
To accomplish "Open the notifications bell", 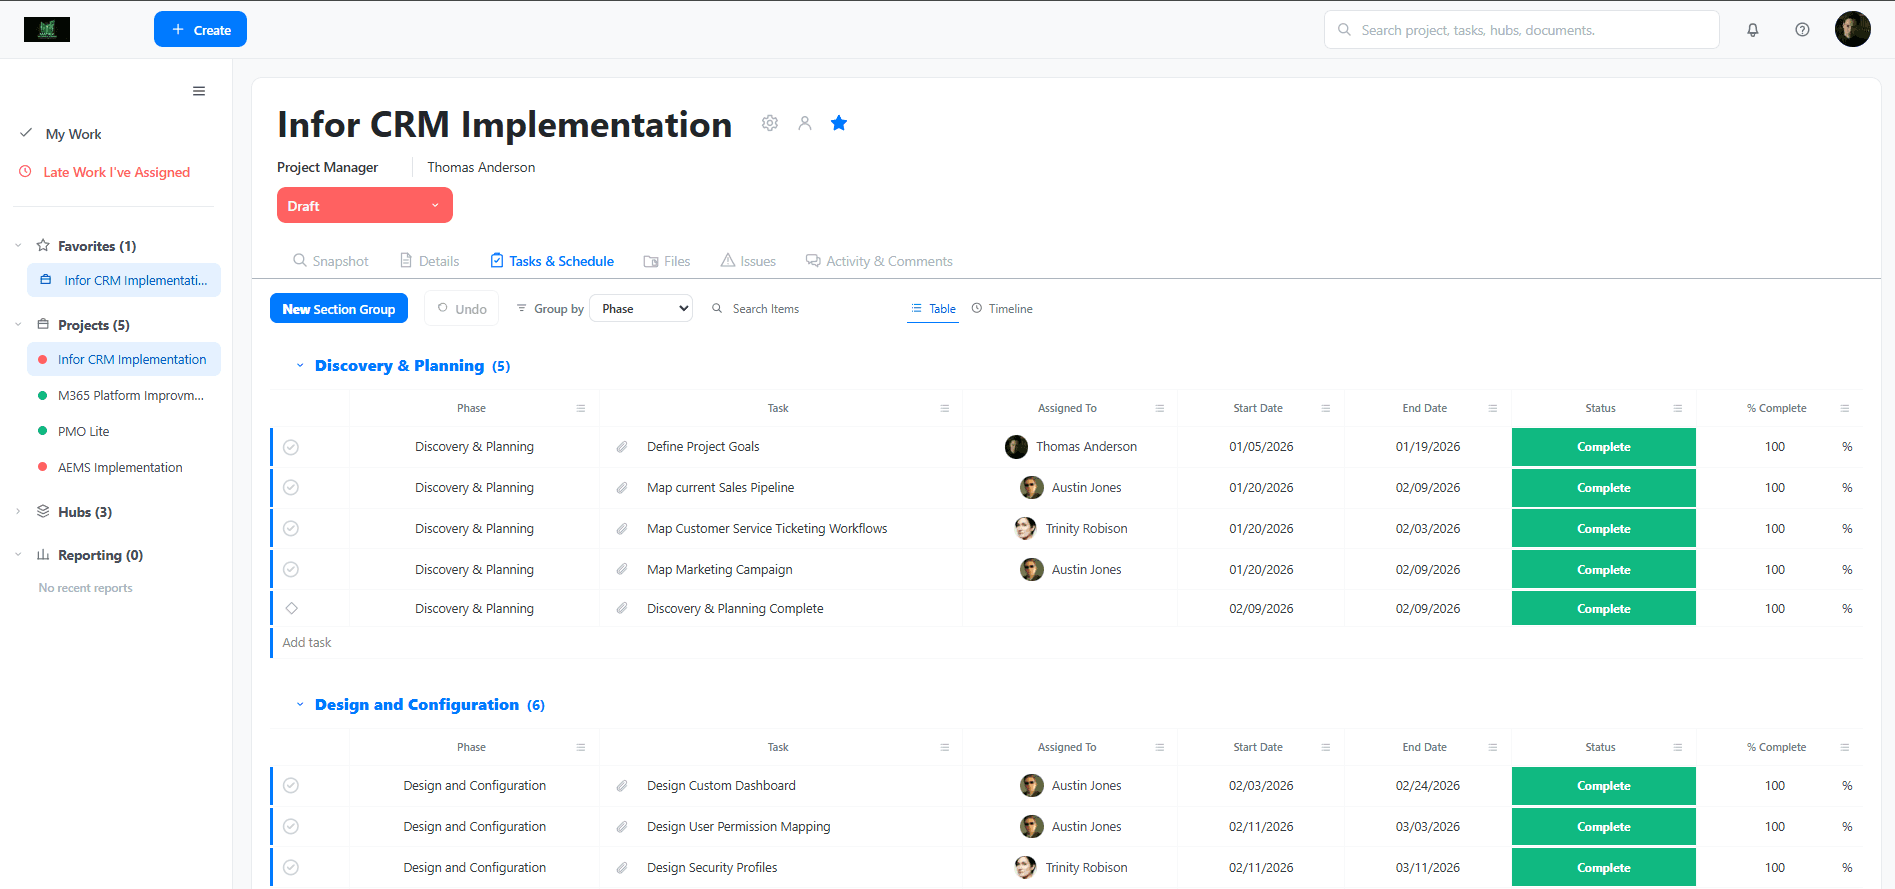I will tap(1753, 30).
